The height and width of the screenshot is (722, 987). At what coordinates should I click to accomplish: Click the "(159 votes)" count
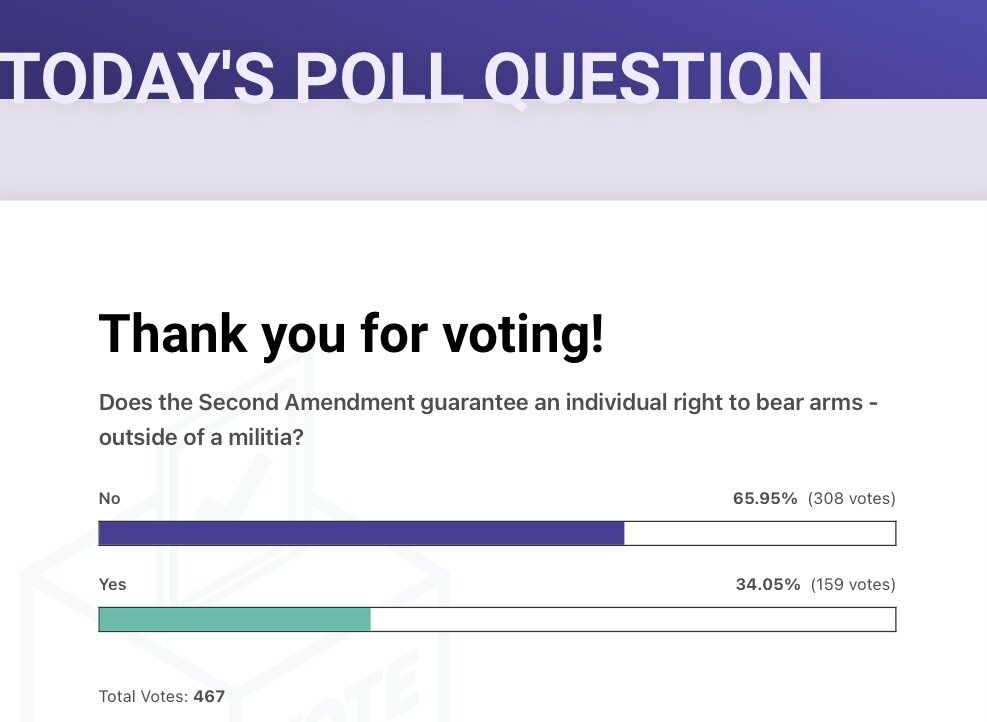pyautogui.click(x=853, y=584)
